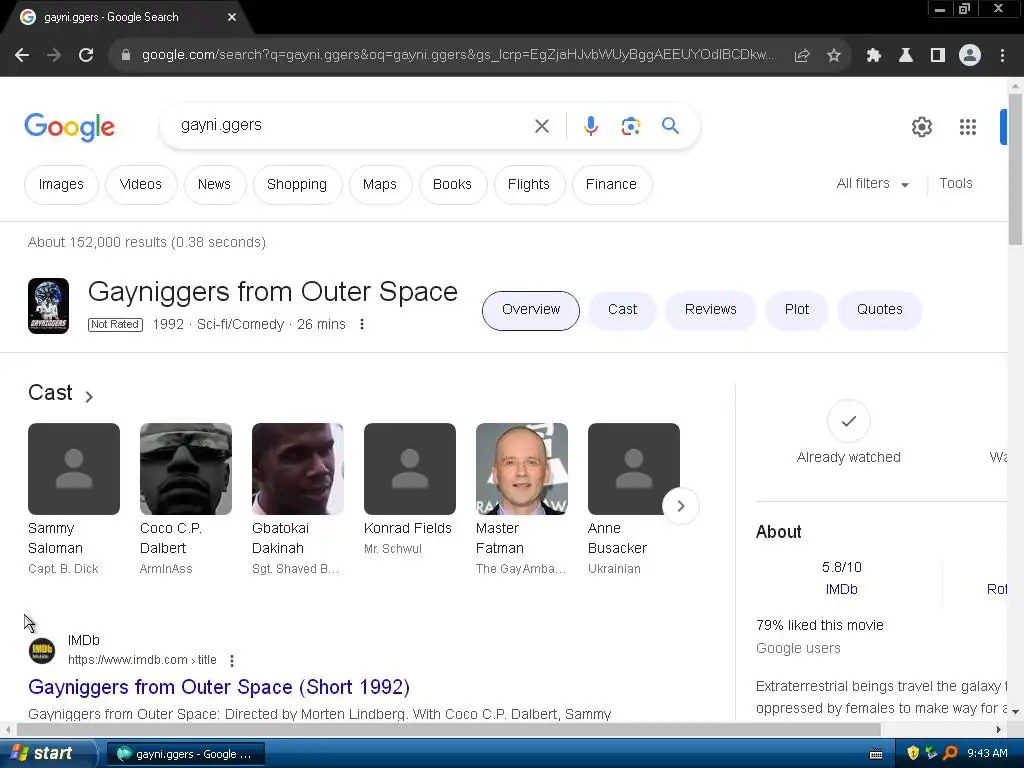Clear the search box with the X
Image resolution: width=1024 pixels, height=768 pixels.
click(x=542, y=126)
